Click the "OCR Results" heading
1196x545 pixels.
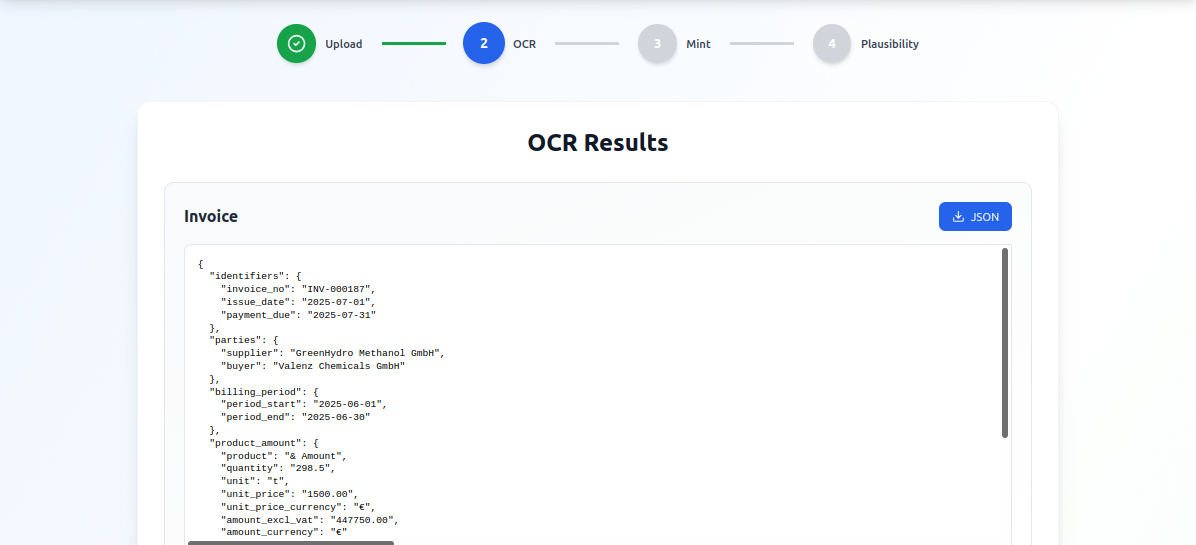(597, 142)
